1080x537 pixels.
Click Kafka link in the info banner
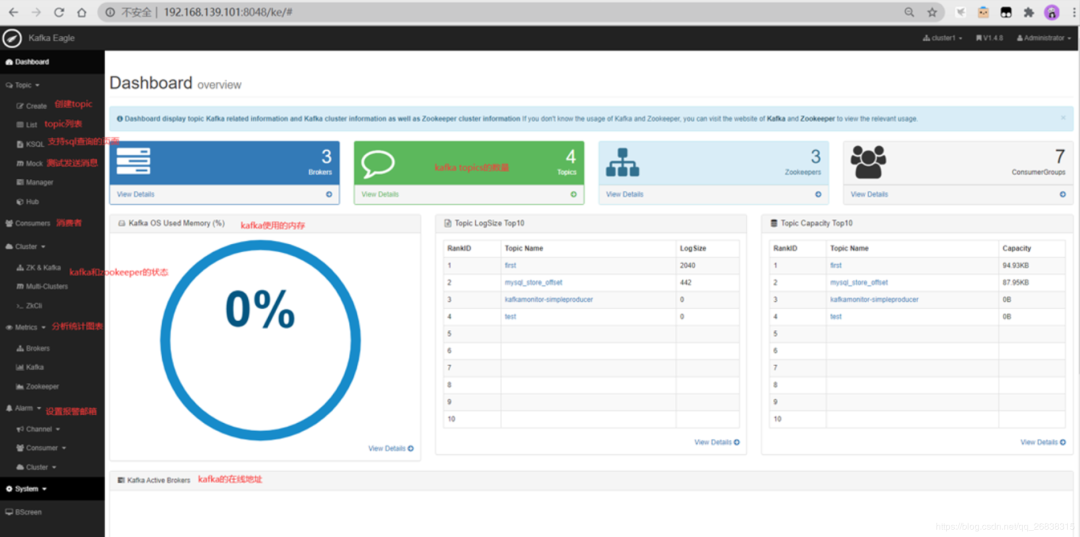pos(777,118)
